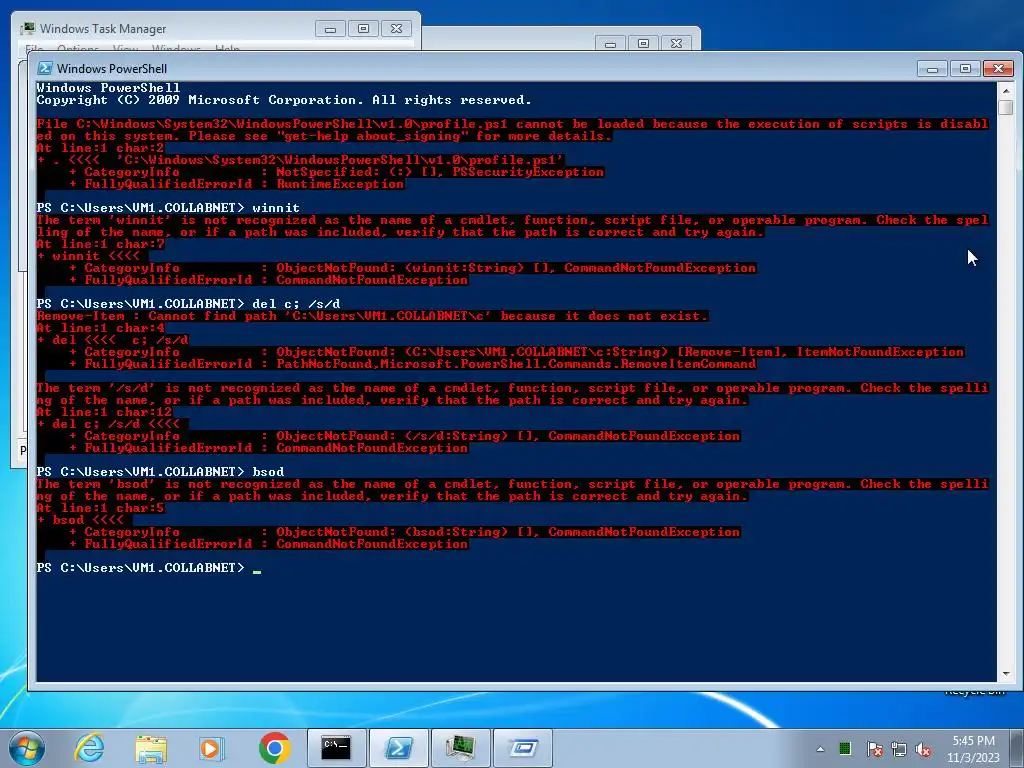1024x768 pixels.
Task: Close the Windows Task Manager window
Action: pyautogui.click(x=396, y=28)
